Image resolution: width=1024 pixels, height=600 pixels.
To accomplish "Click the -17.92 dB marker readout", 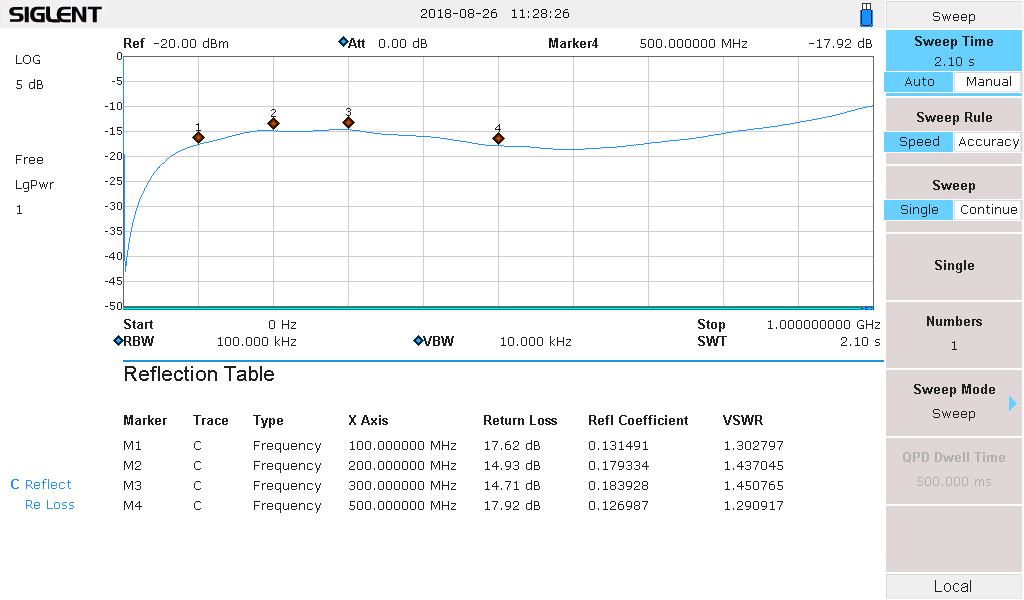I will [840, 44].
